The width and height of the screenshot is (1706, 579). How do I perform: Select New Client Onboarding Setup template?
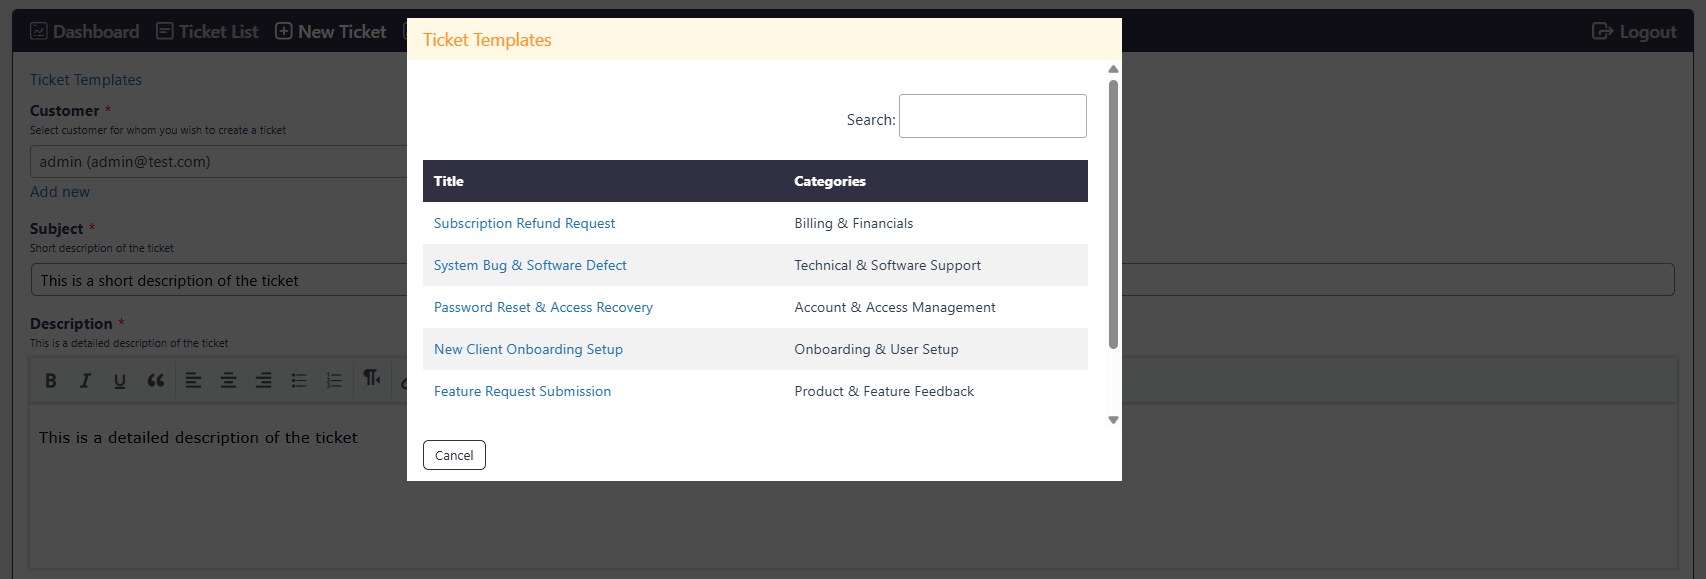coord(528,349)
